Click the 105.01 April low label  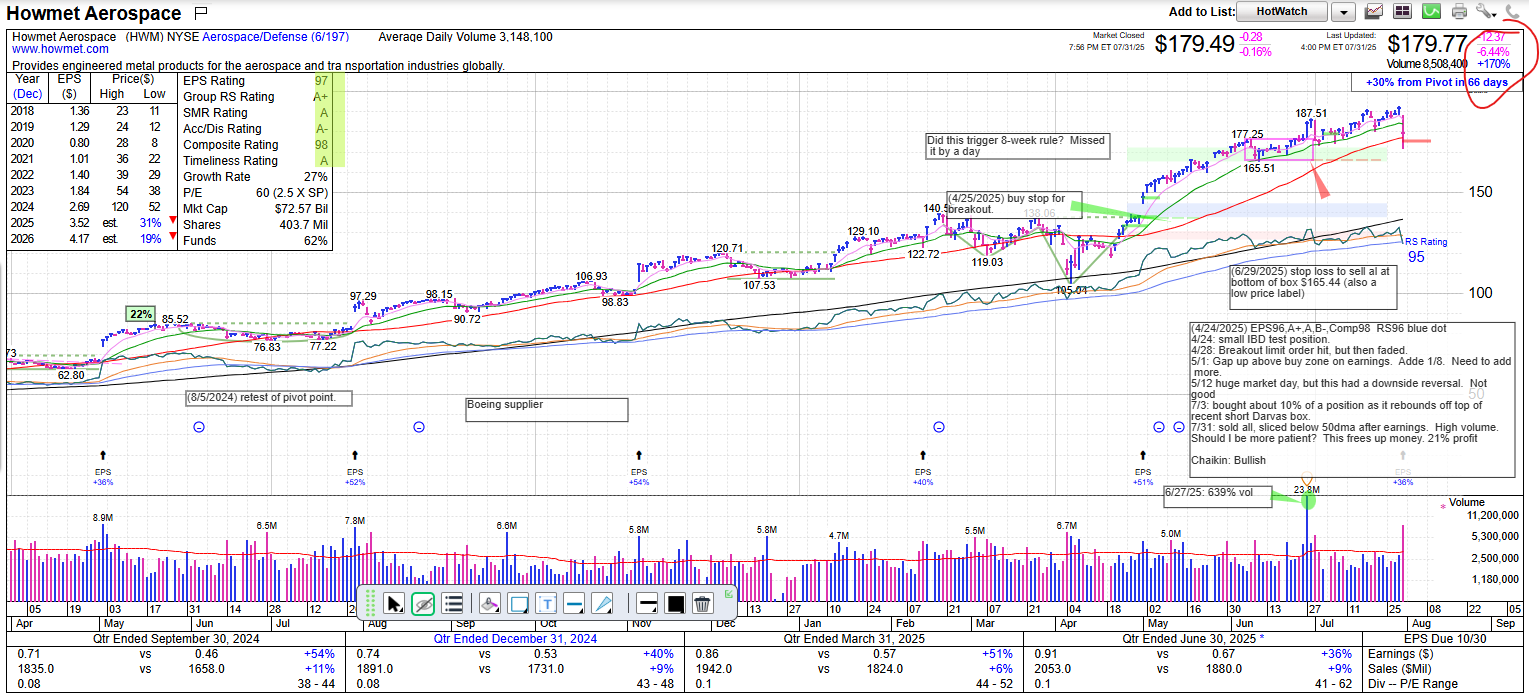pos(1072,291)
